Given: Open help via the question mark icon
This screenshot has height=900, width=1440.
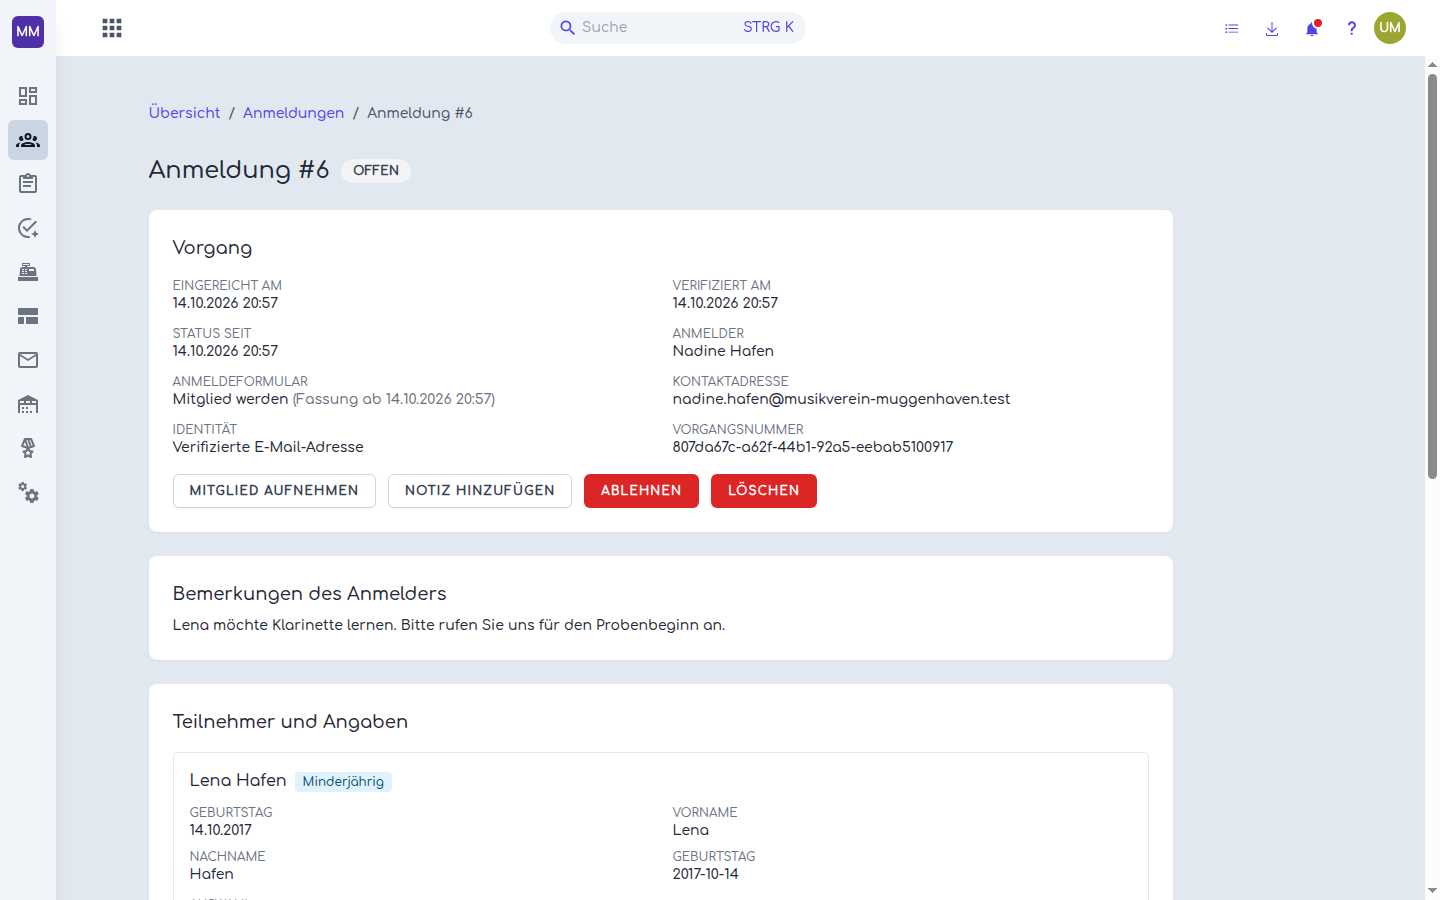Looking at the screenshot, I should (x=1352, y=29).
